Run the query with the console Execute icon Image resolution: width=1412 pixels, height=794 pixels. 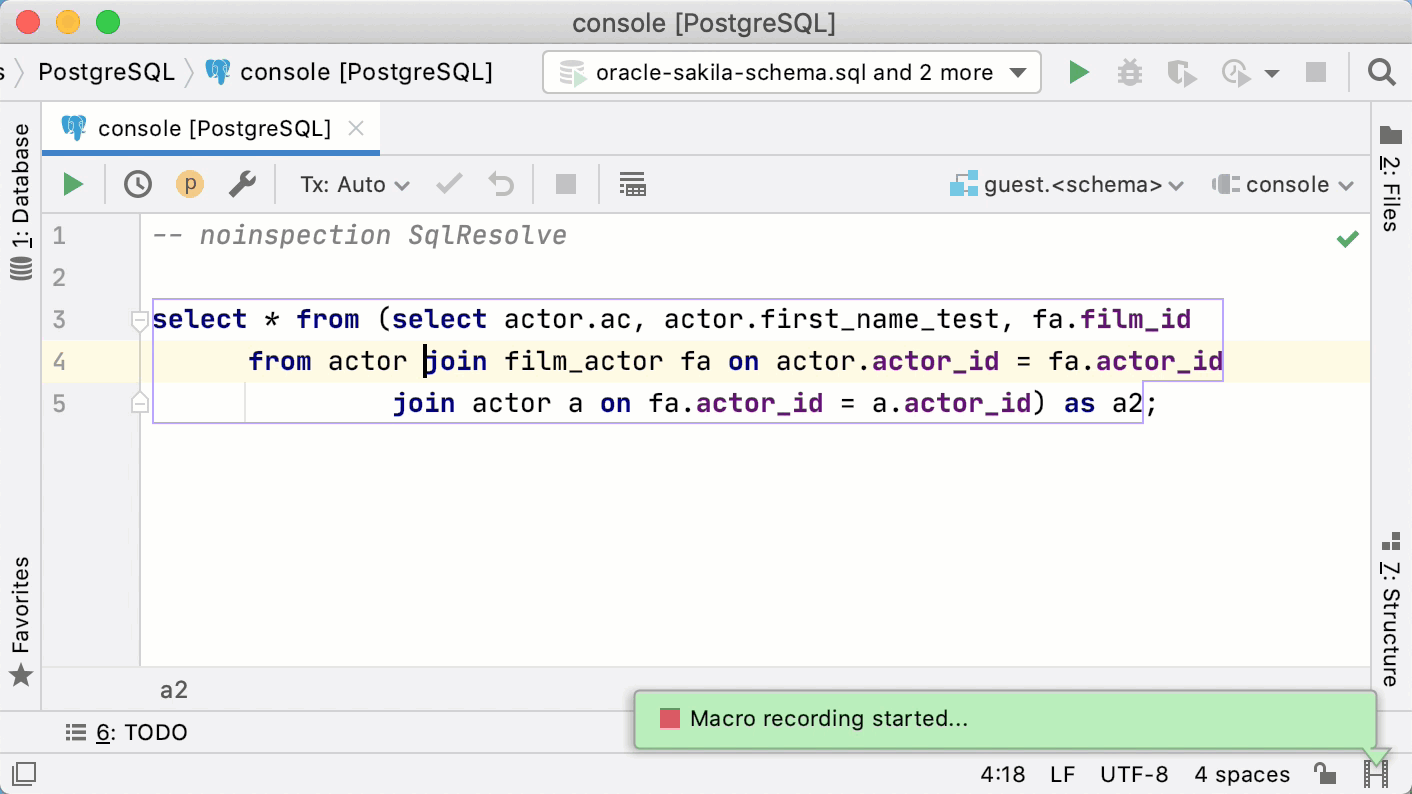[x=73, y=184]
